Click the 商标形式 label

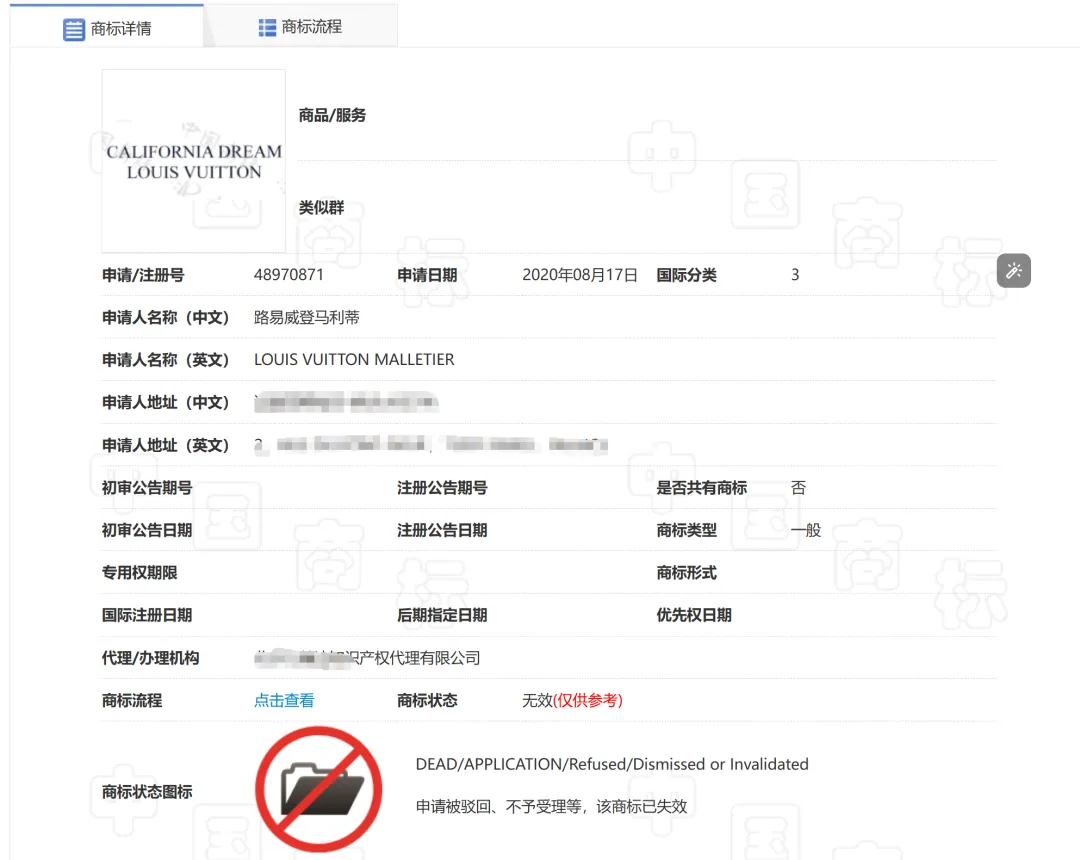pyautogui.click(x=687, y=572)
